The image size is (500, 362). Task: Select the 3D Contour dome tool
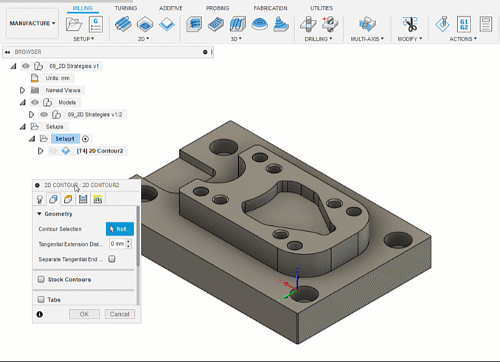pos(260,25)
